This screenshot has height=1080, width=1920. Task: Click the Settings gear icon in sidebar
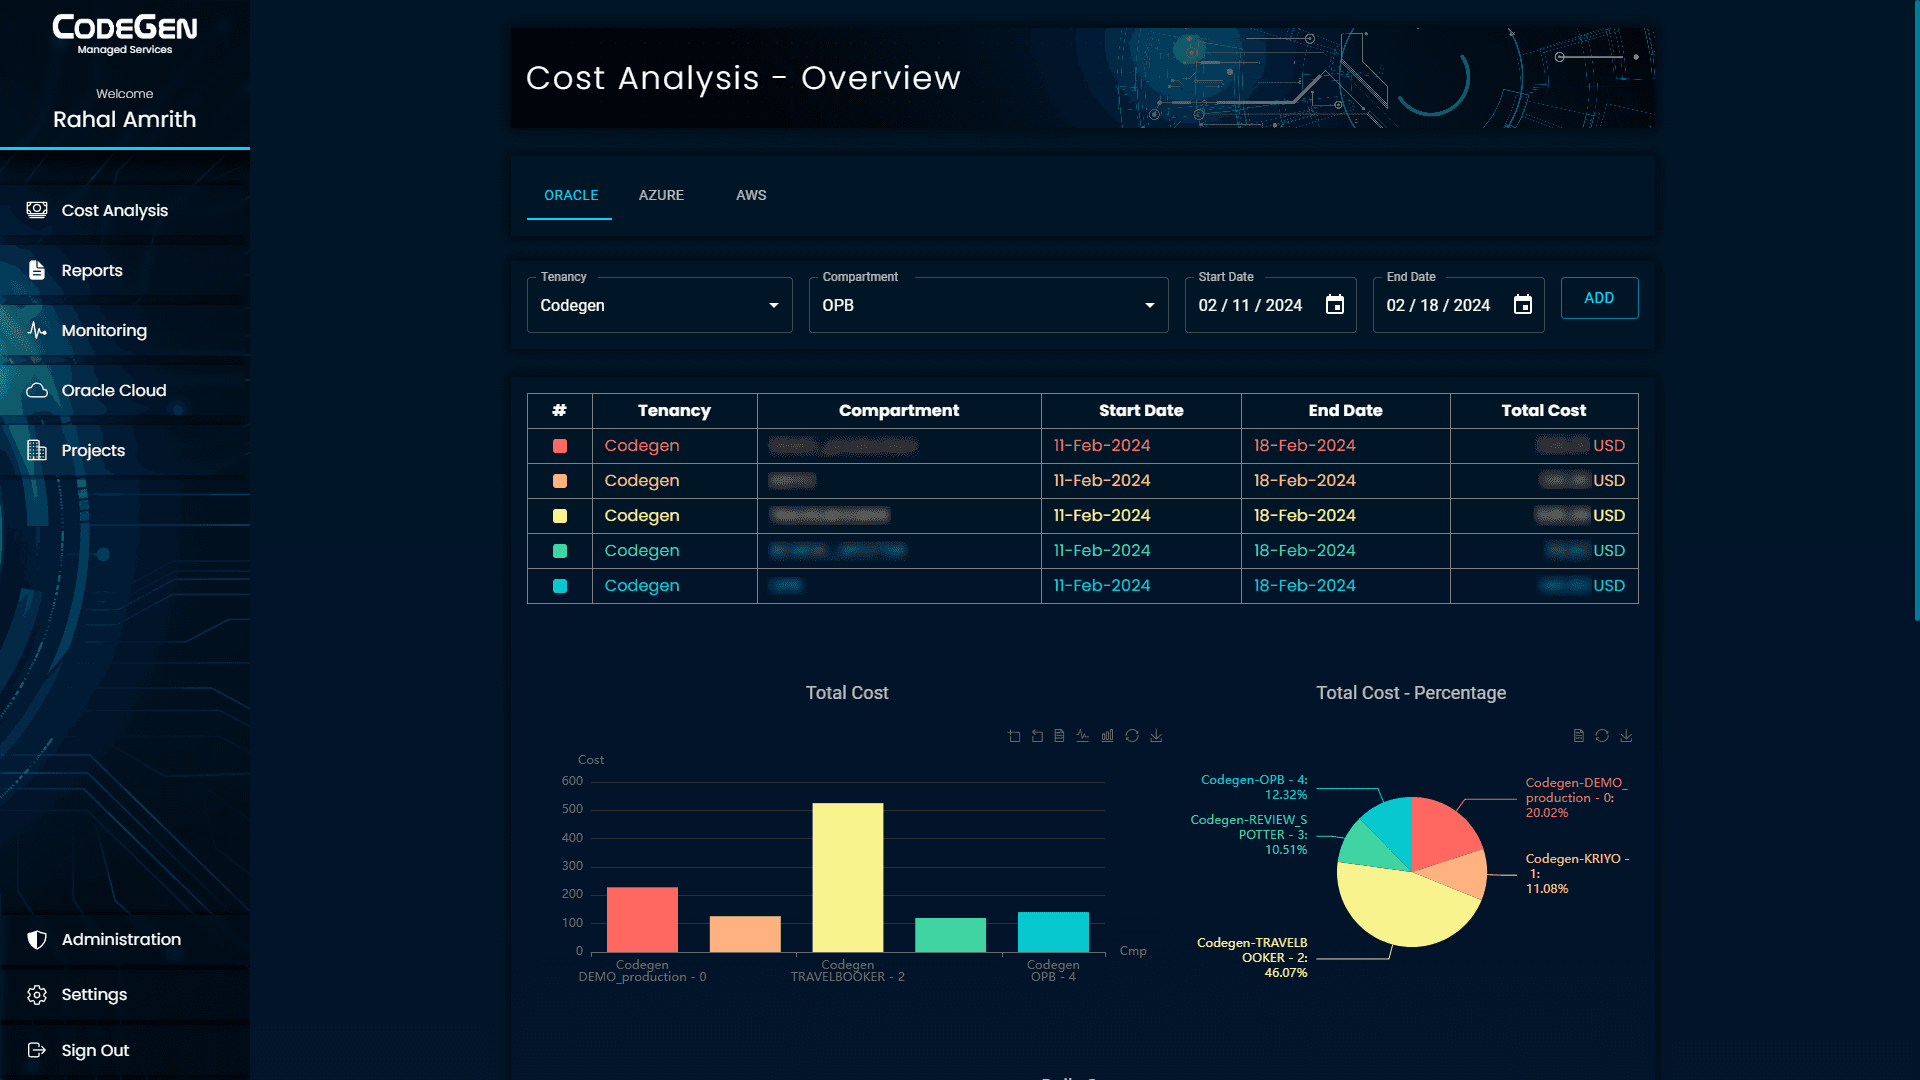click(x=37, y=995)
